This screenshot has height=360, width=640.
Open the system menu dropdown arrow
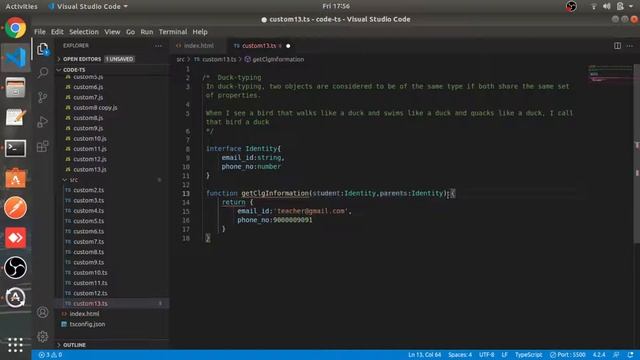pyautogui.click(x=631, y=6)
